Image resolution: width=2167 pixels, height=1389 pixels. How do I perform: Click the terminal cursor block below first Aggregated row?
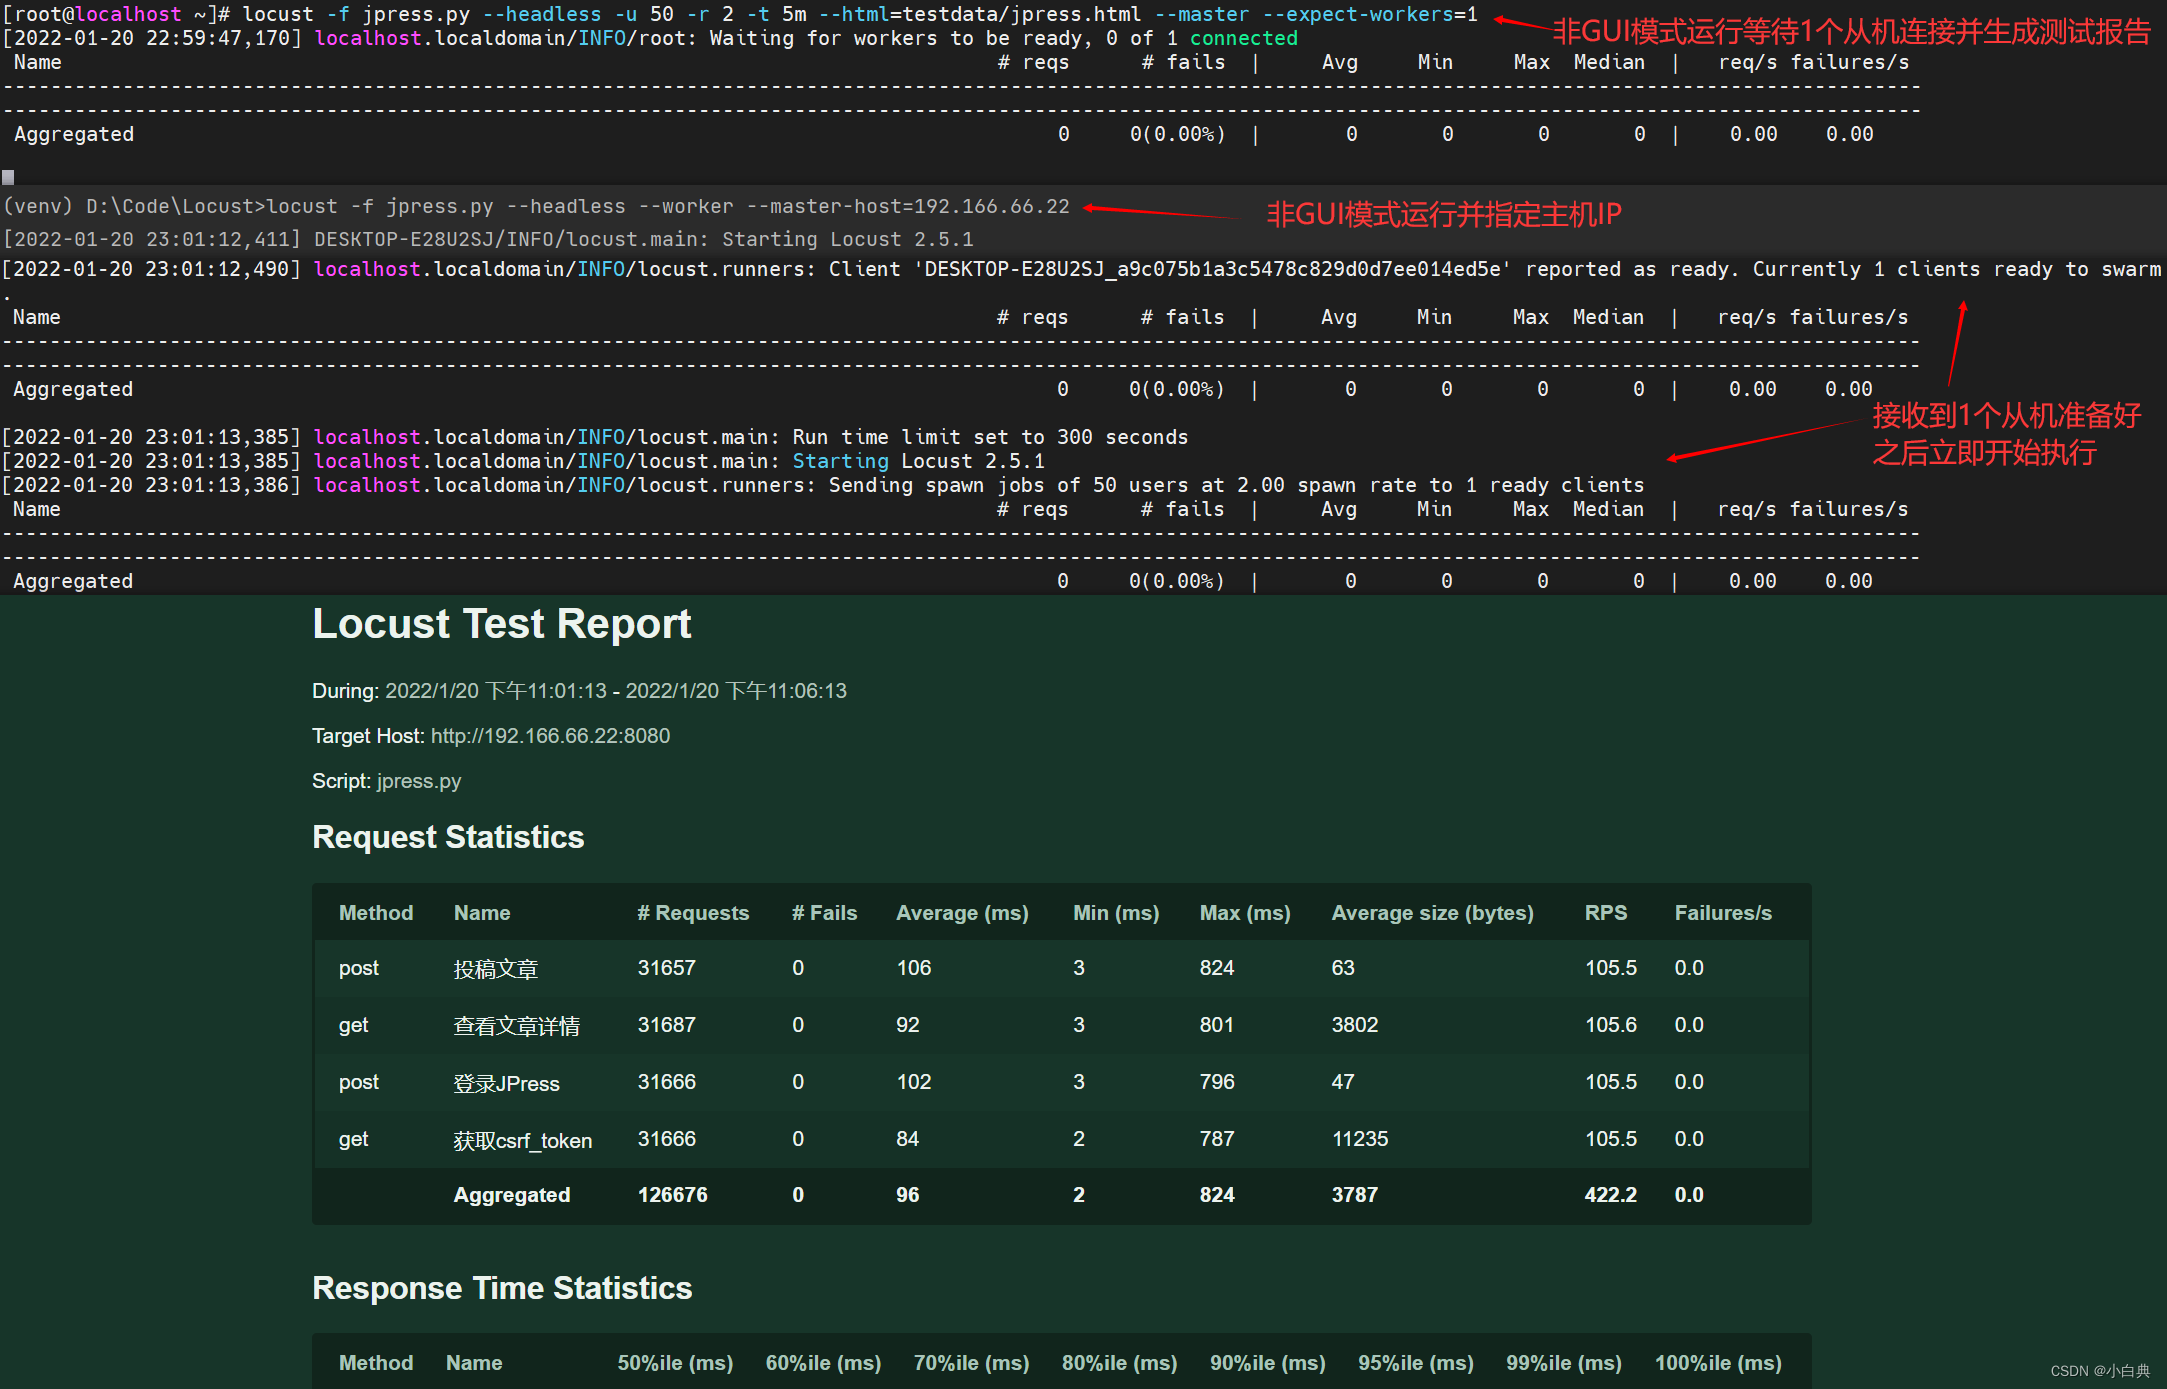[8, 177]
